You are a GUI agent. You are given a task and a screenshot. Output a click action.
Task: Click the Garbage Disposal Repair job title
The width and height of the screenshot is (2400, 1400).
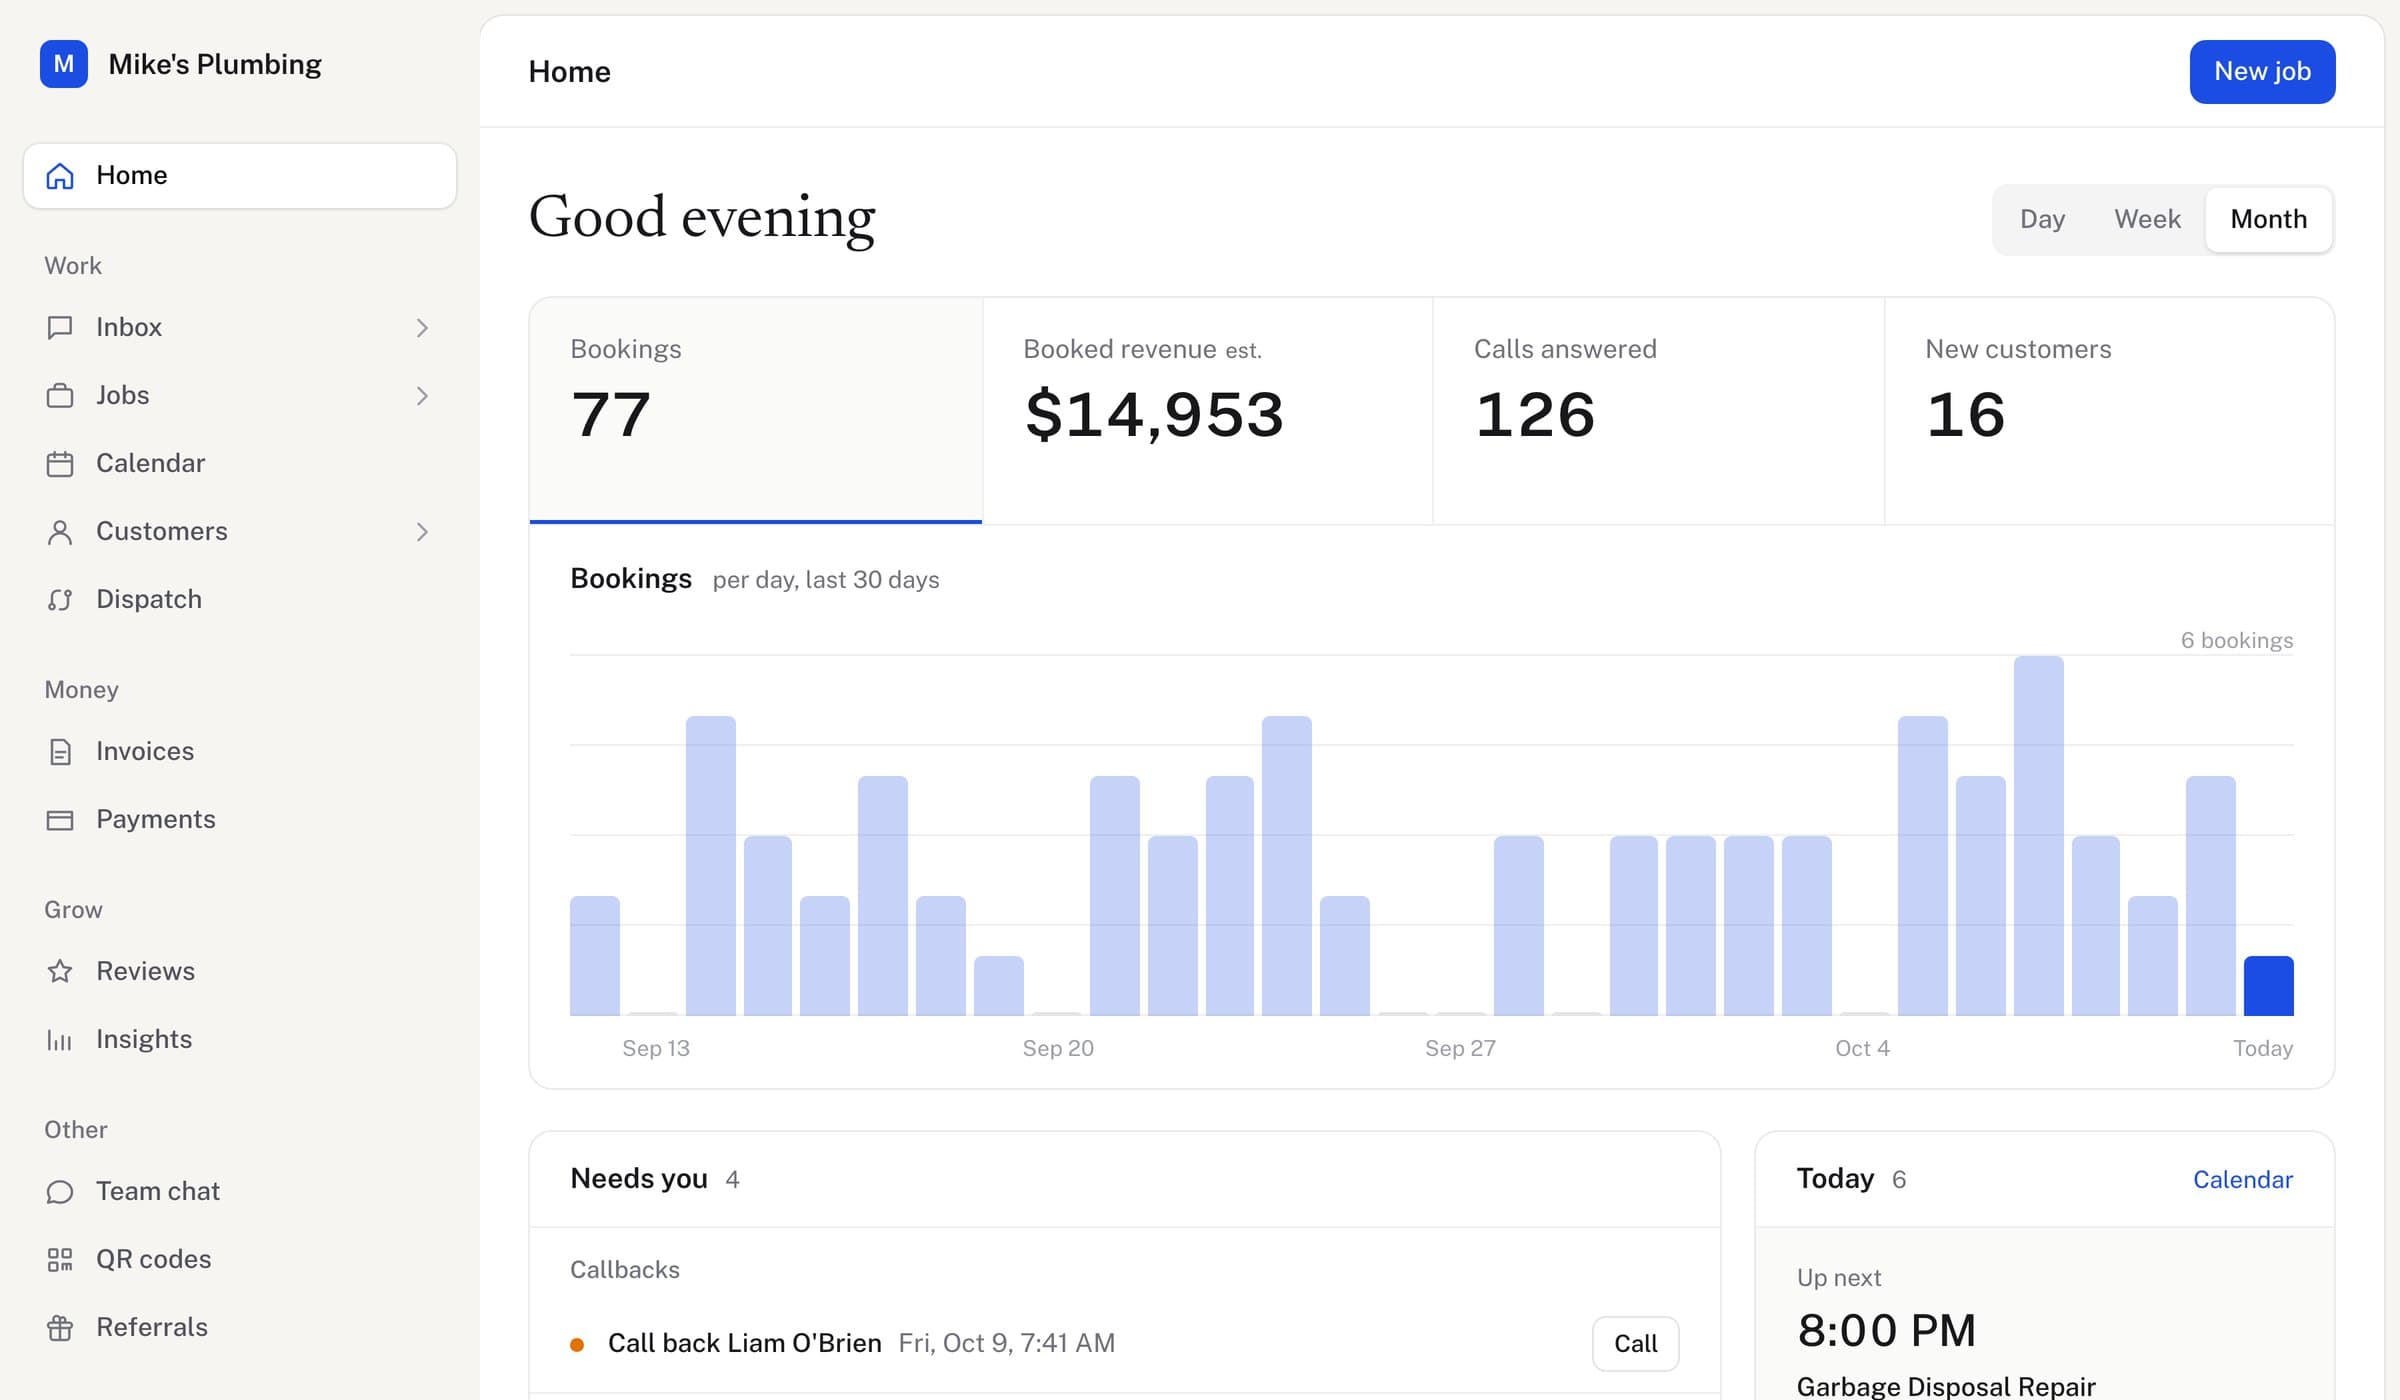[1946, 1386]
